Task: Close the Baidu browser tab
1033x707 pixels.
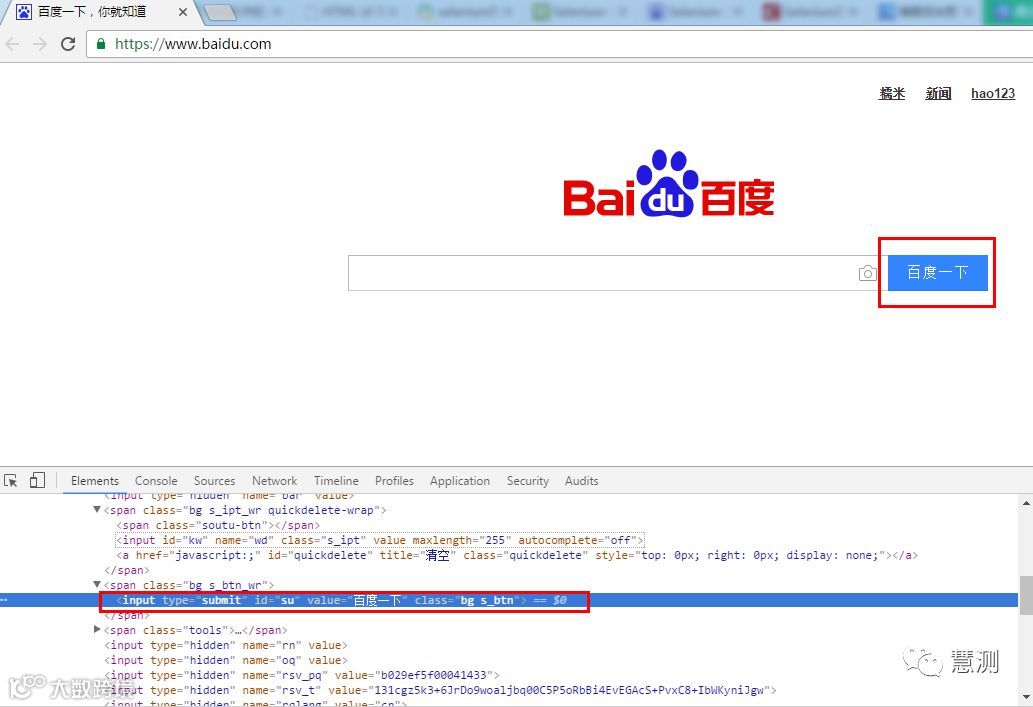Action: [182, 12]
